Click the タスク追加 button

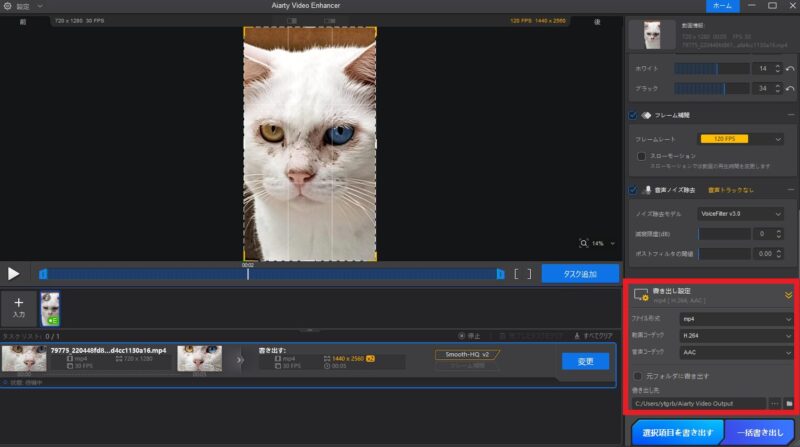click(x=579, y=273)
